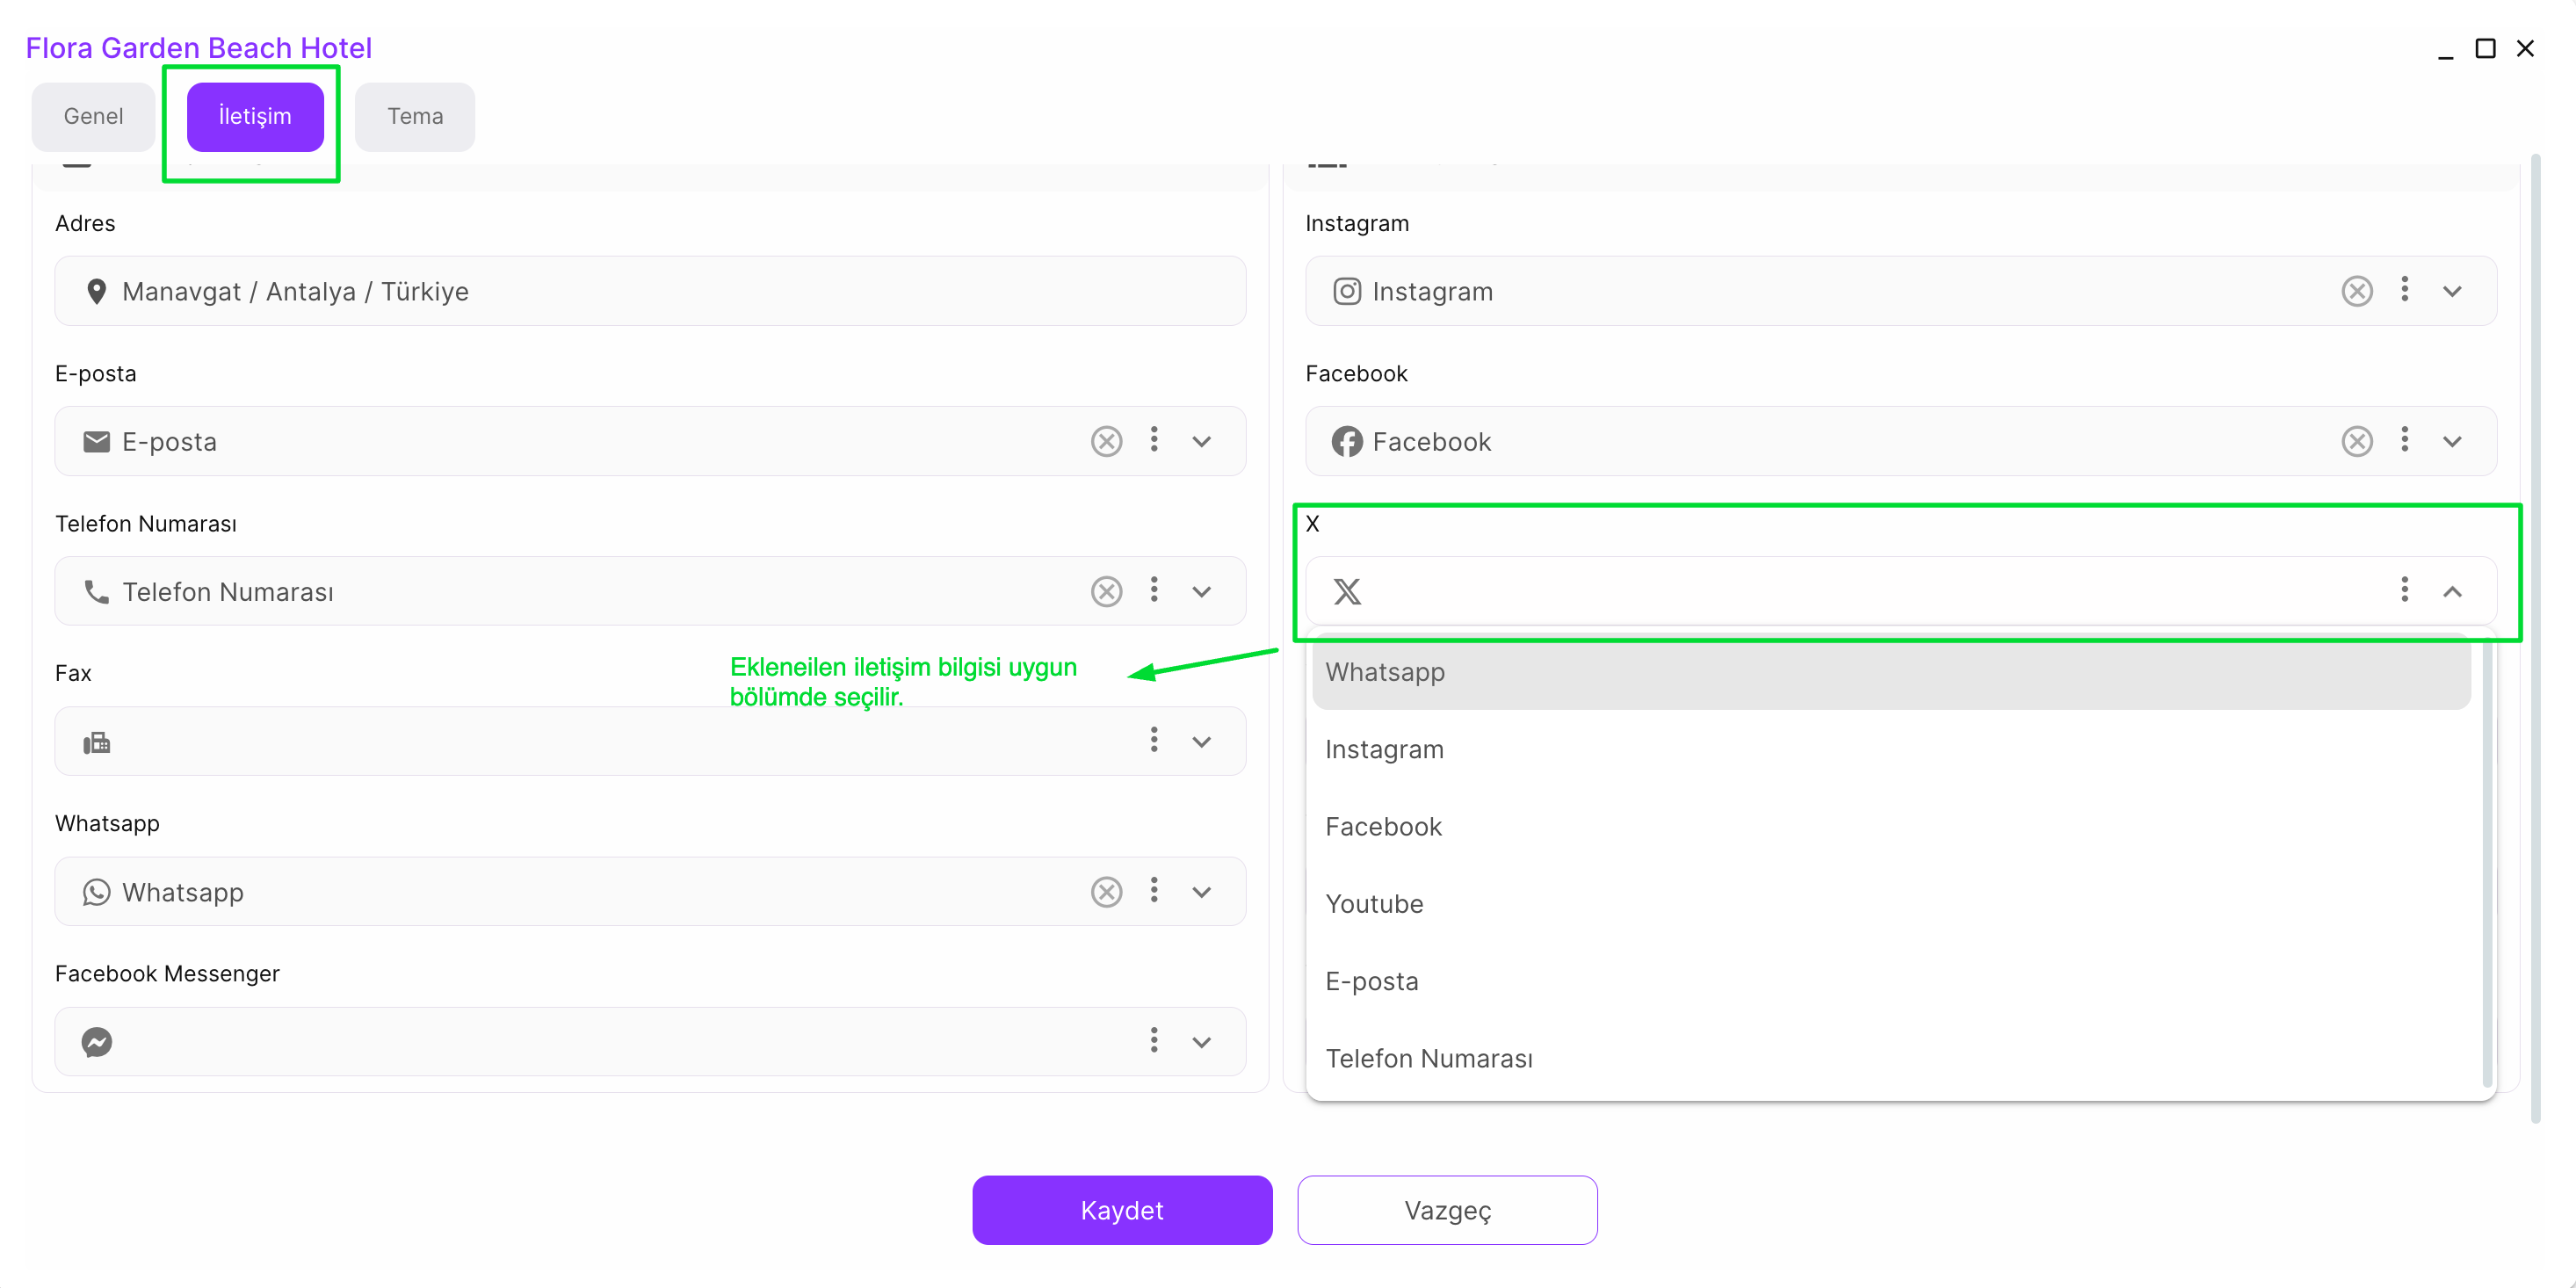Image resolution: width=2576 pixels, height=1288 pixels.
Task: Collapse the X field dropdown
Action: [x=2452, y=592]
